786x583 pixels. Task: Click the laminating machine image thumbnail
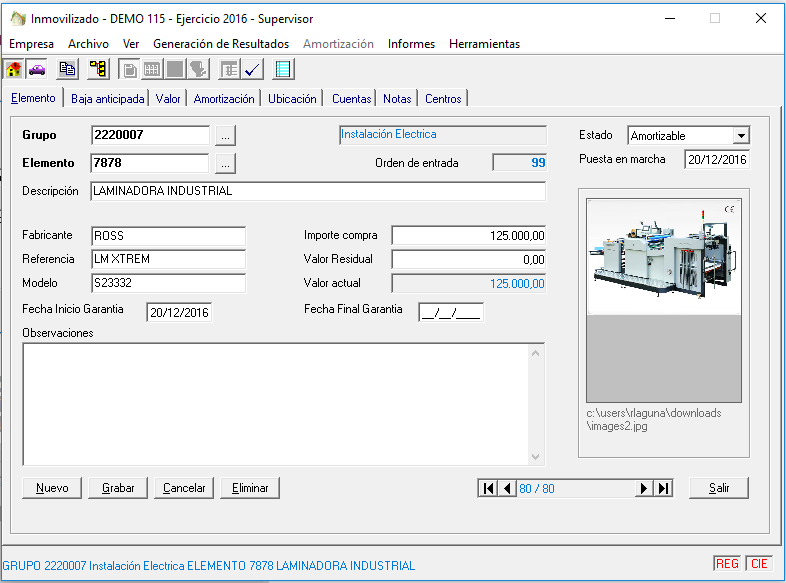pyautogui.click(x=664, y=256)
